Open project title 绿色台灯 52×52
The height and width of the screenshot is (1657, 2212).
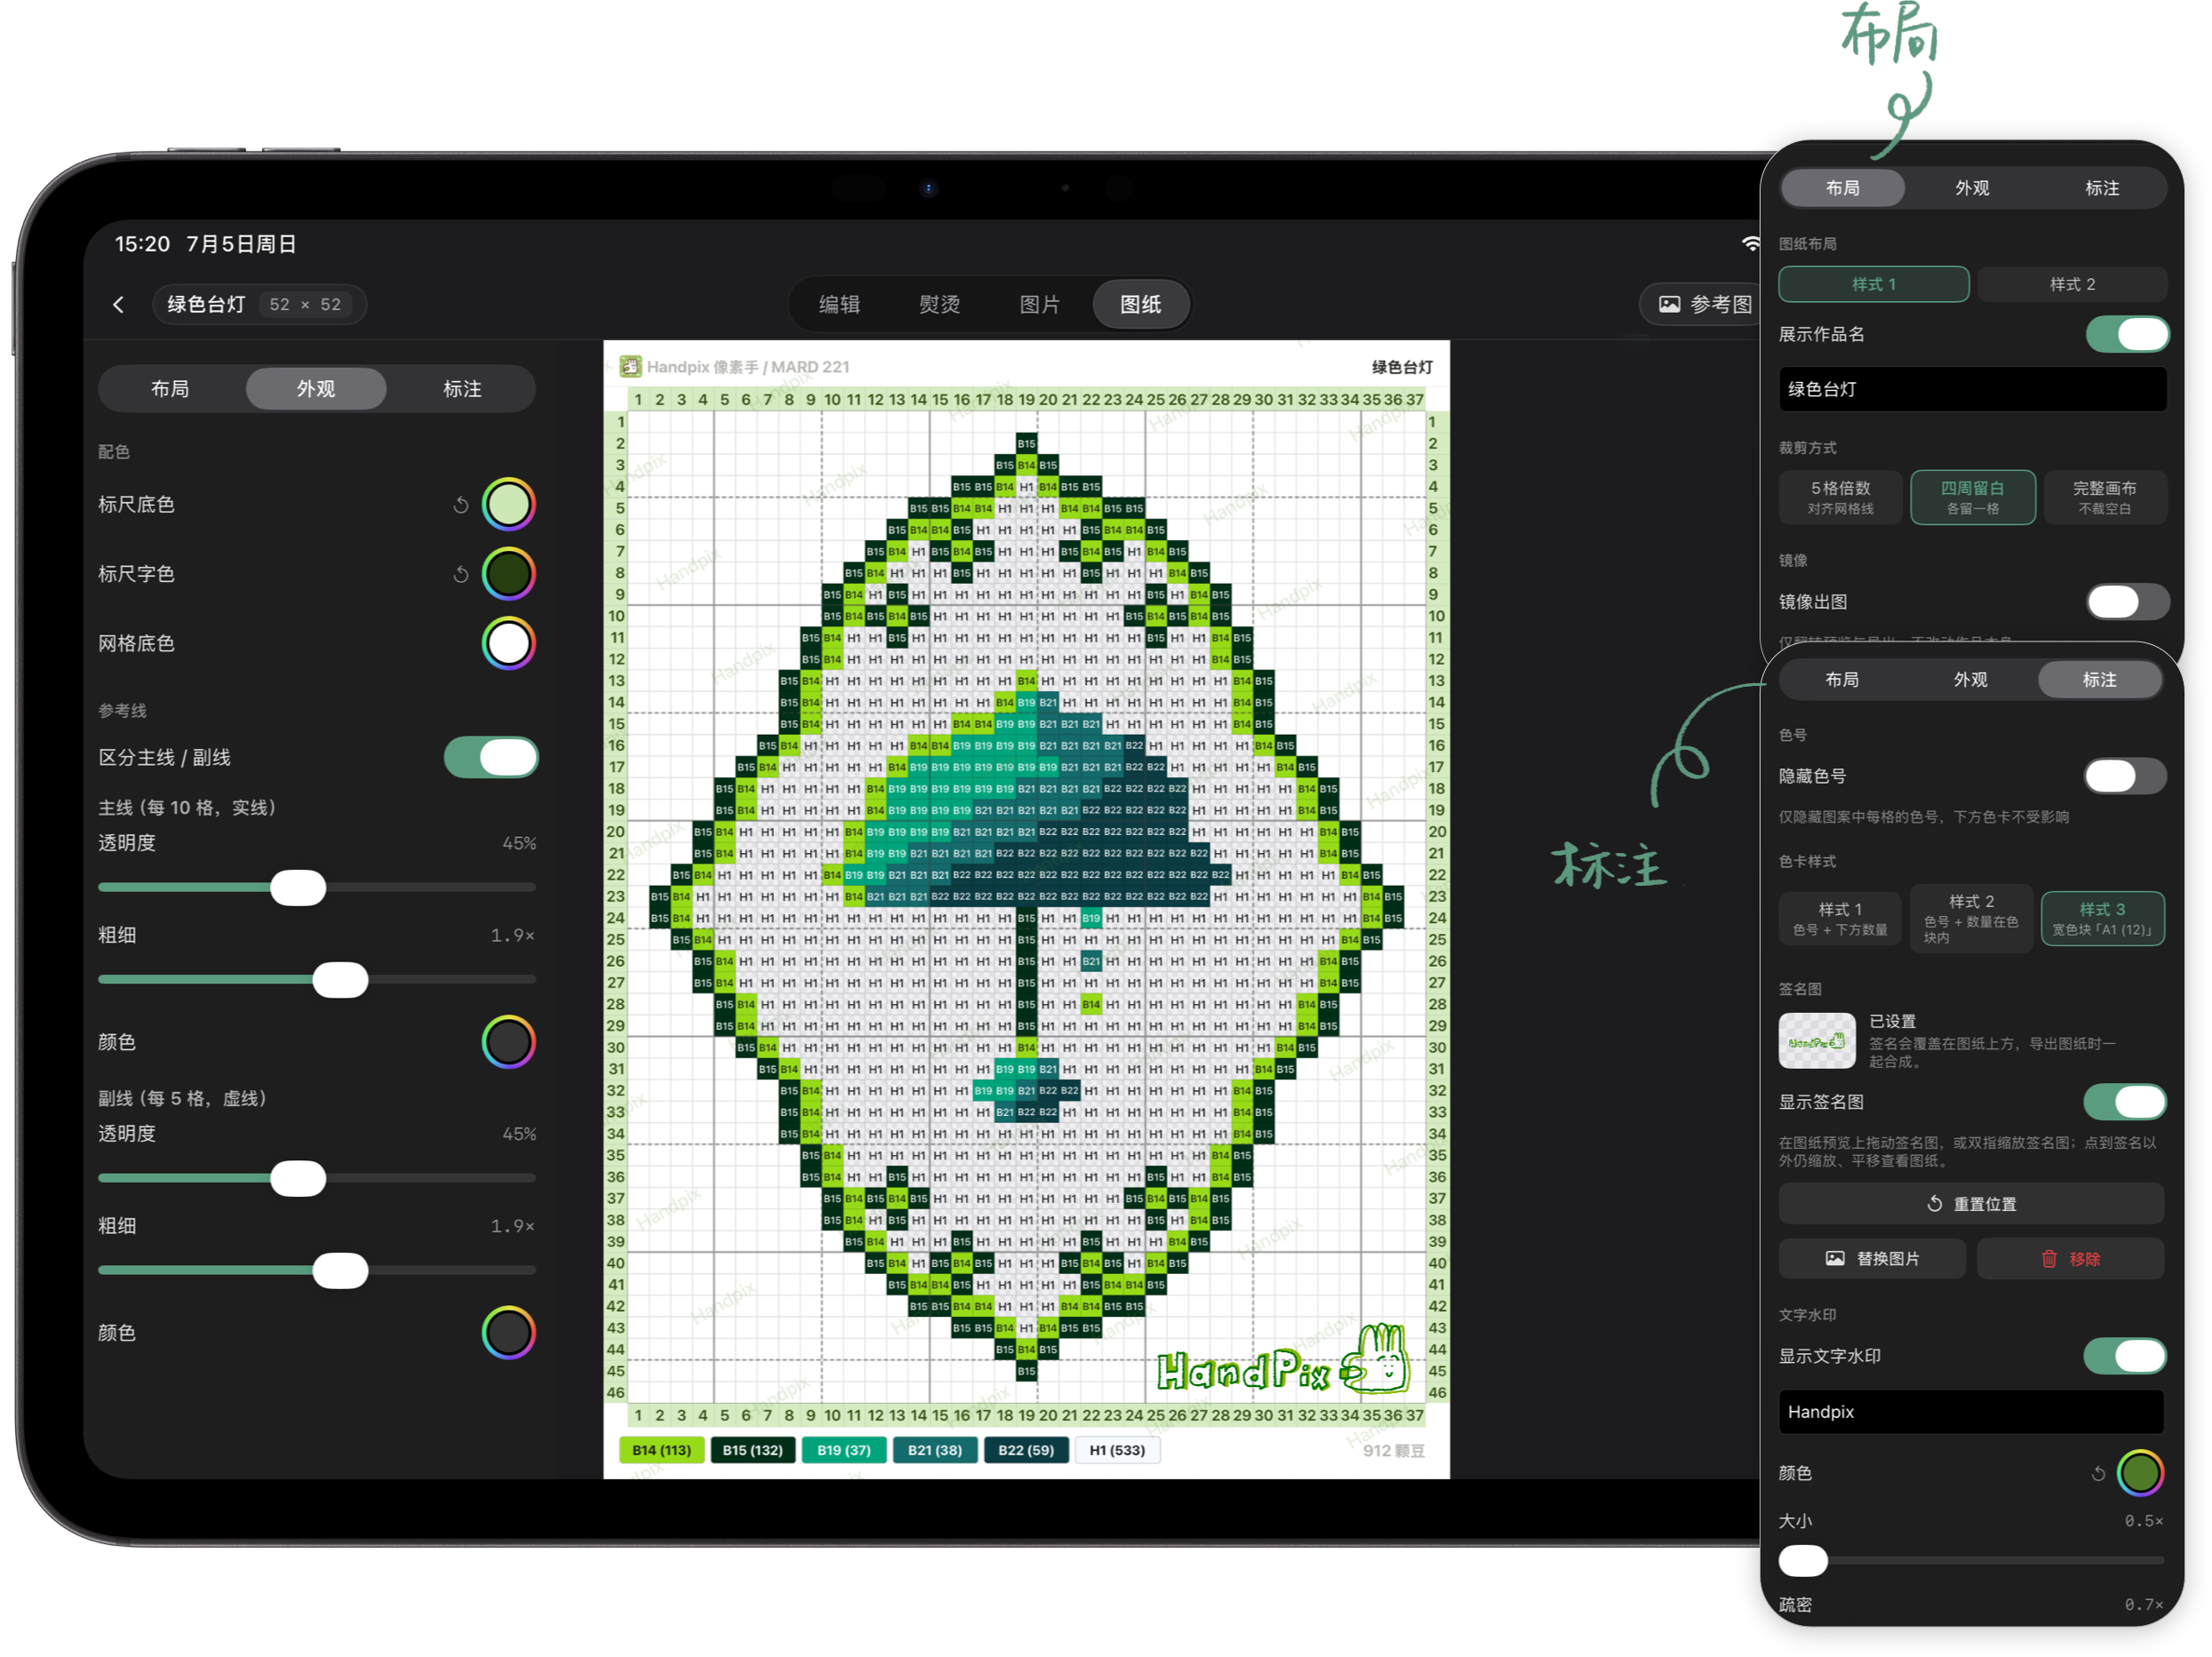click(259, 304)
